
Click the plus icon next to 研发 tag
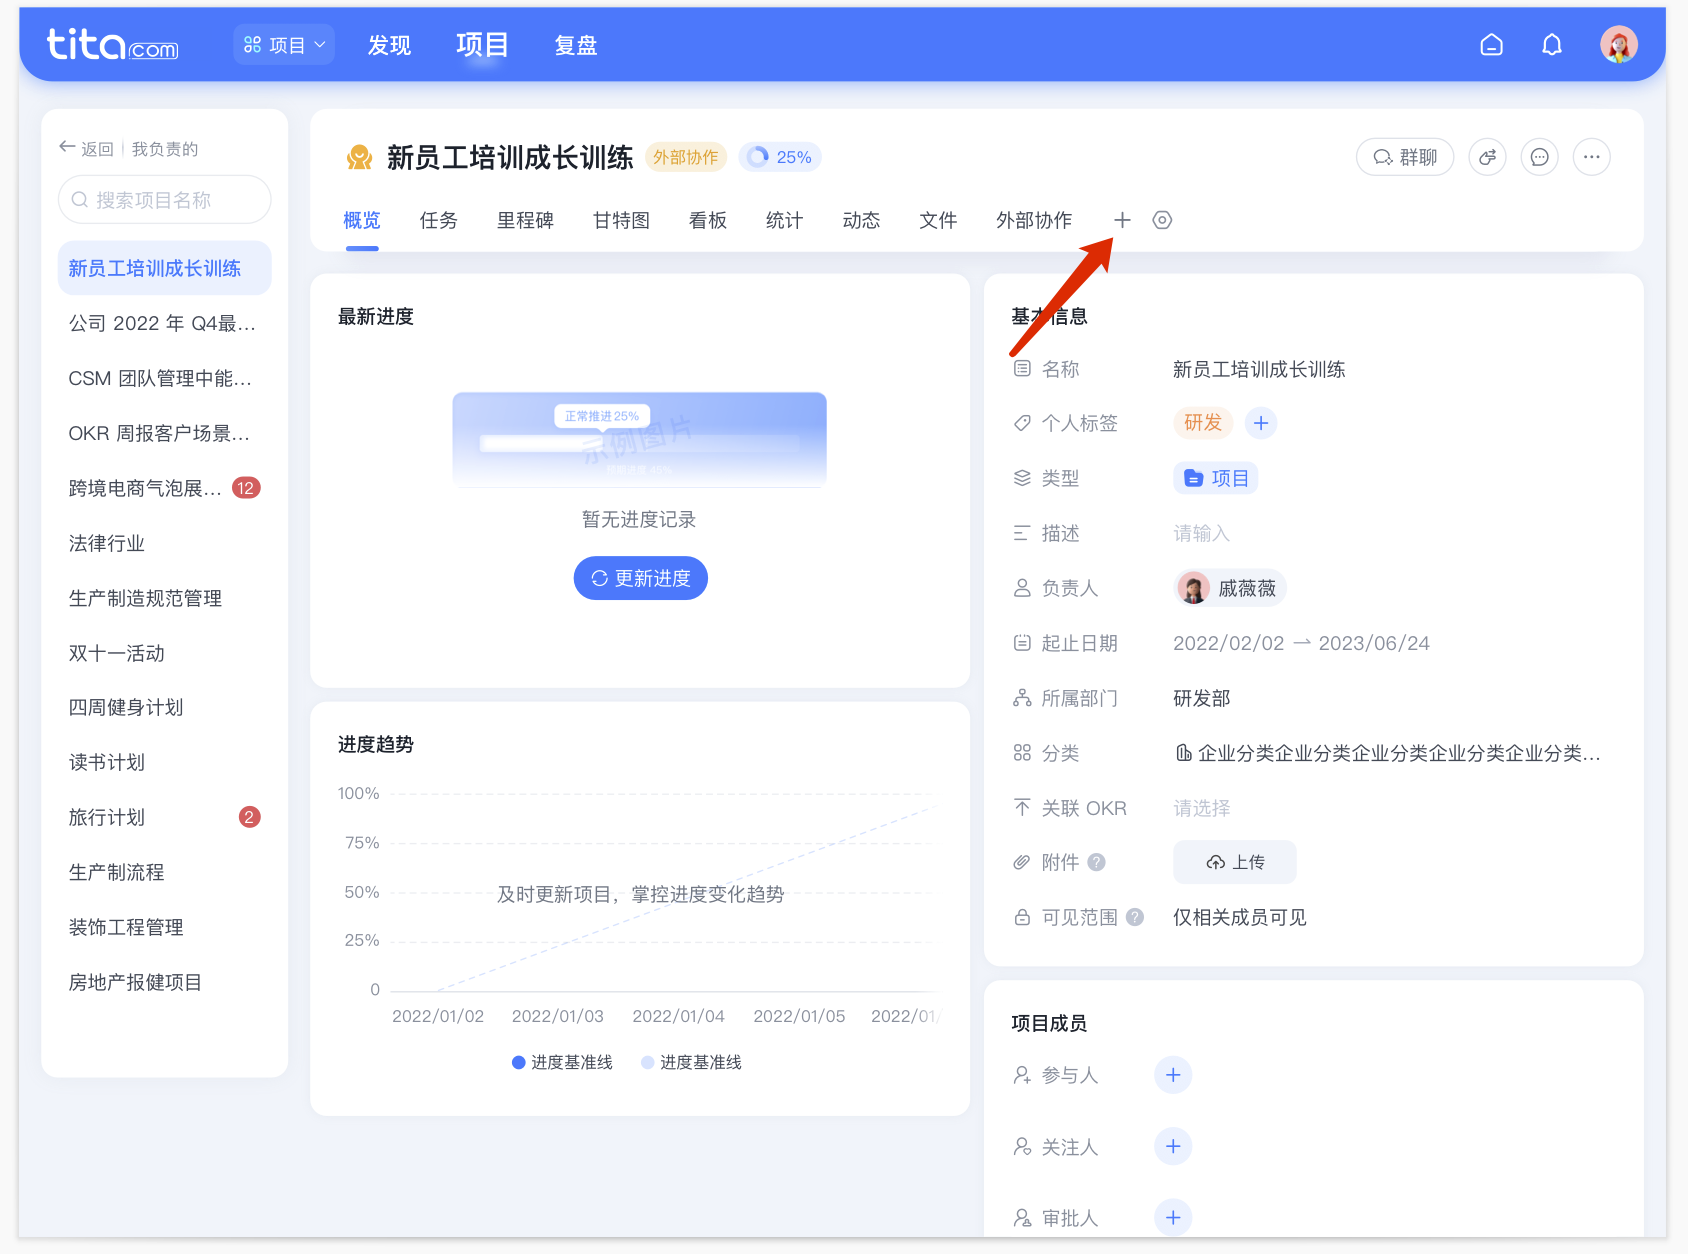tap(1261, 423)
